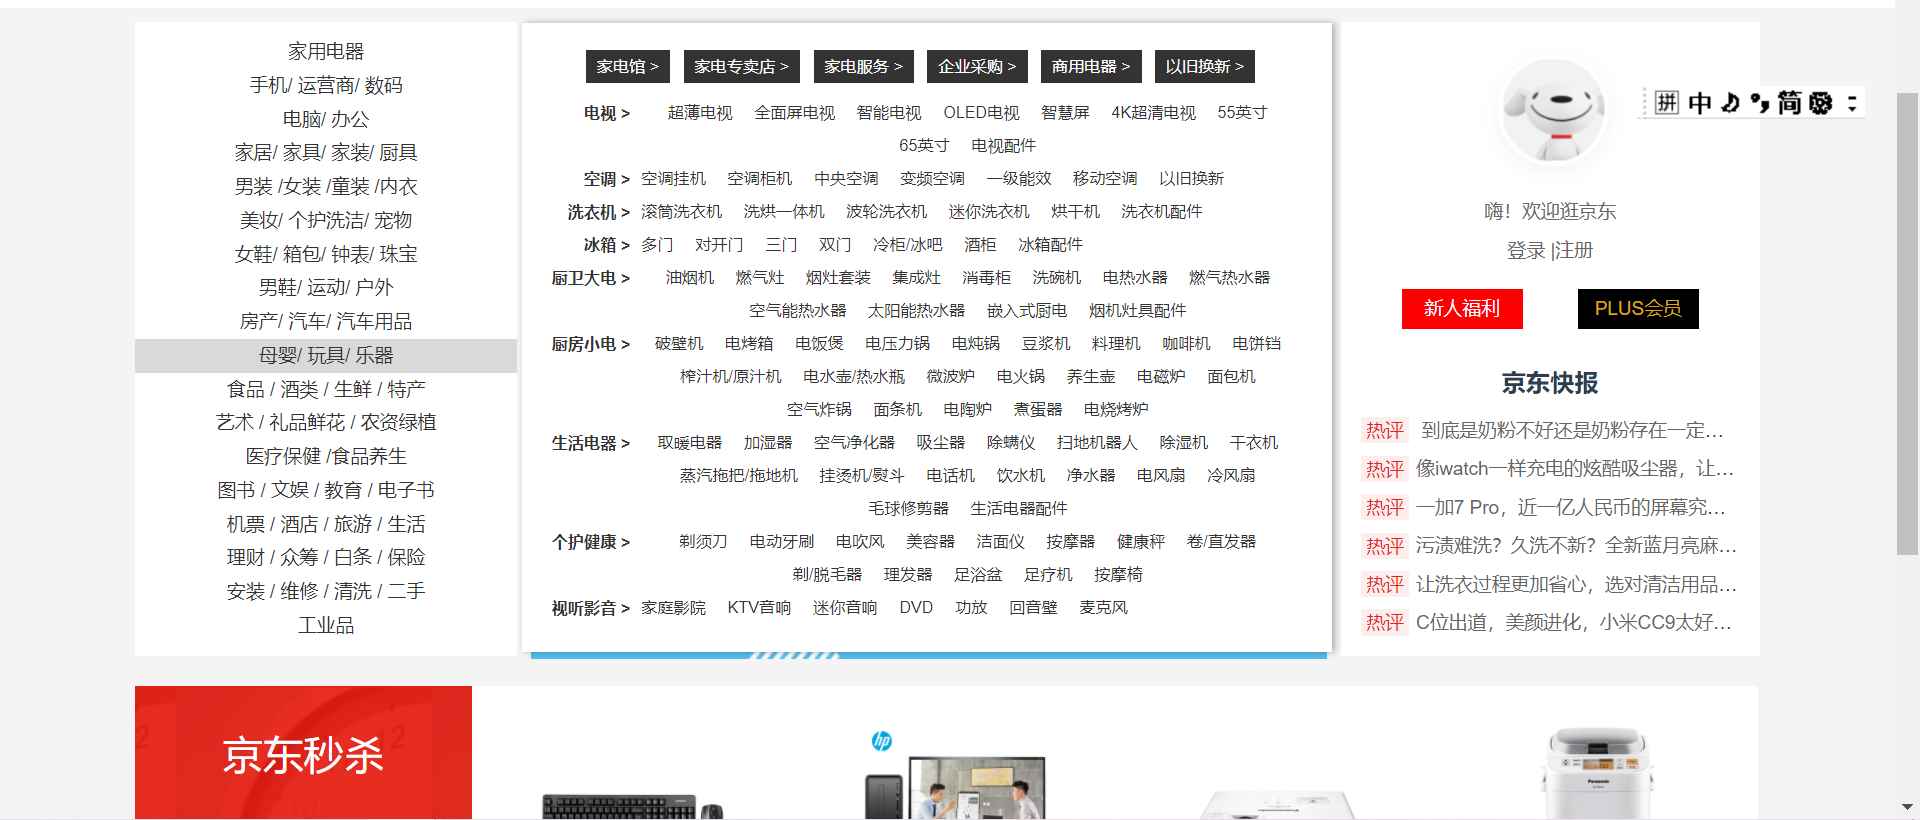Screen dimensions: 1920x820
Task: Open the IME settings gear icon
Action: coord(1821,102)
